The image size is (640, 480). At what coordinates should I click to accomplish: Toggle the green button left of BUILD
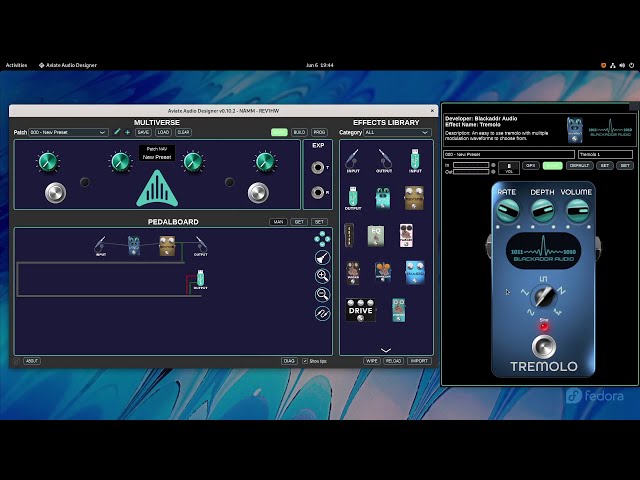[x=279, y=132]
